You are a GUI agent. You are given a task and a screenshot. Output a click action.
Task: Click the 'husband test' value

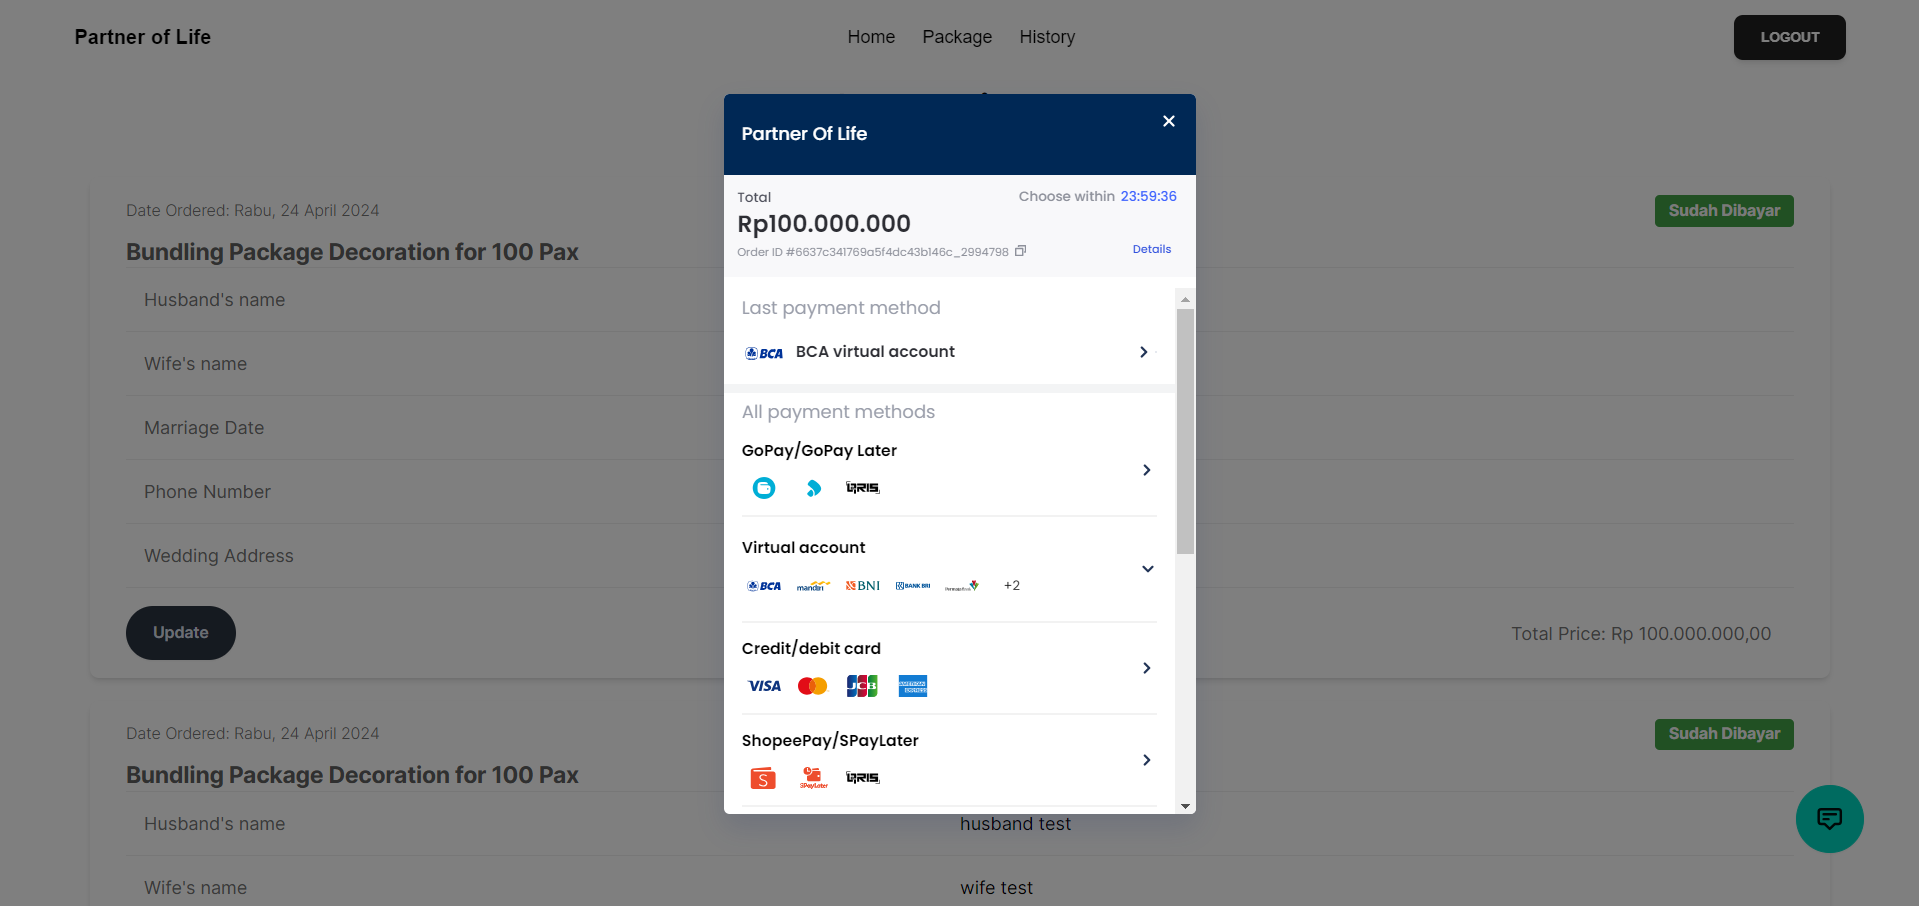point(1015,824)
